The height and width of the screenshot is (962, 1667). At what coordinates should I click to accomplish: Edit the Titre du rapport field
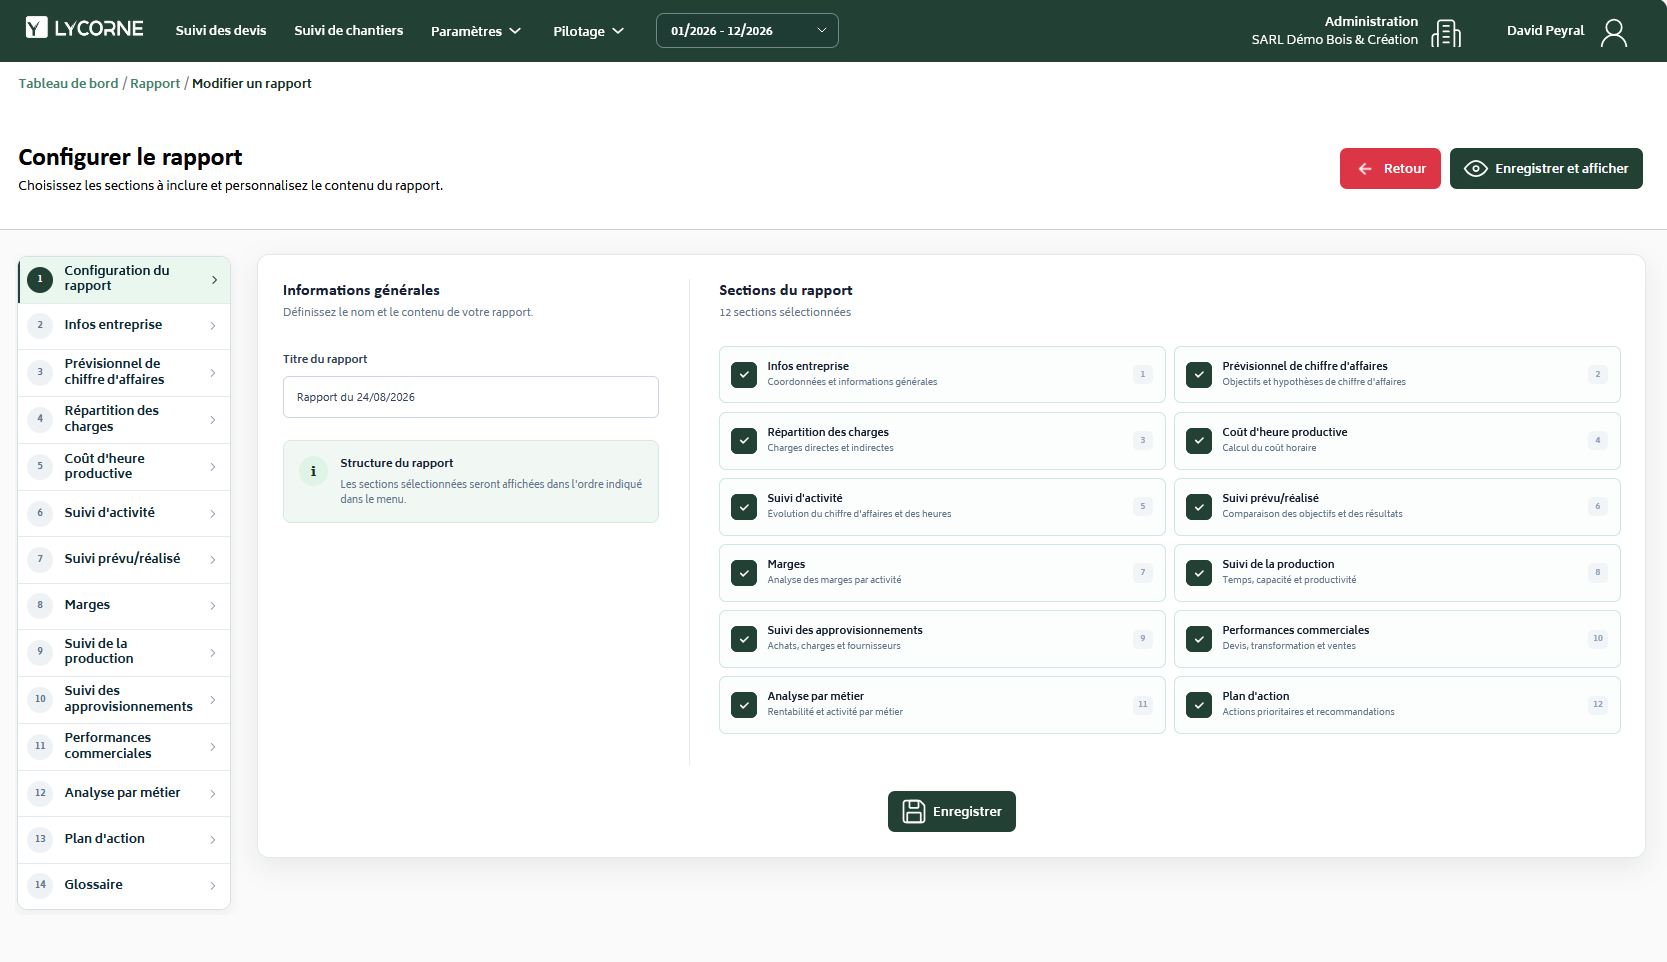[x=471, y=397]
